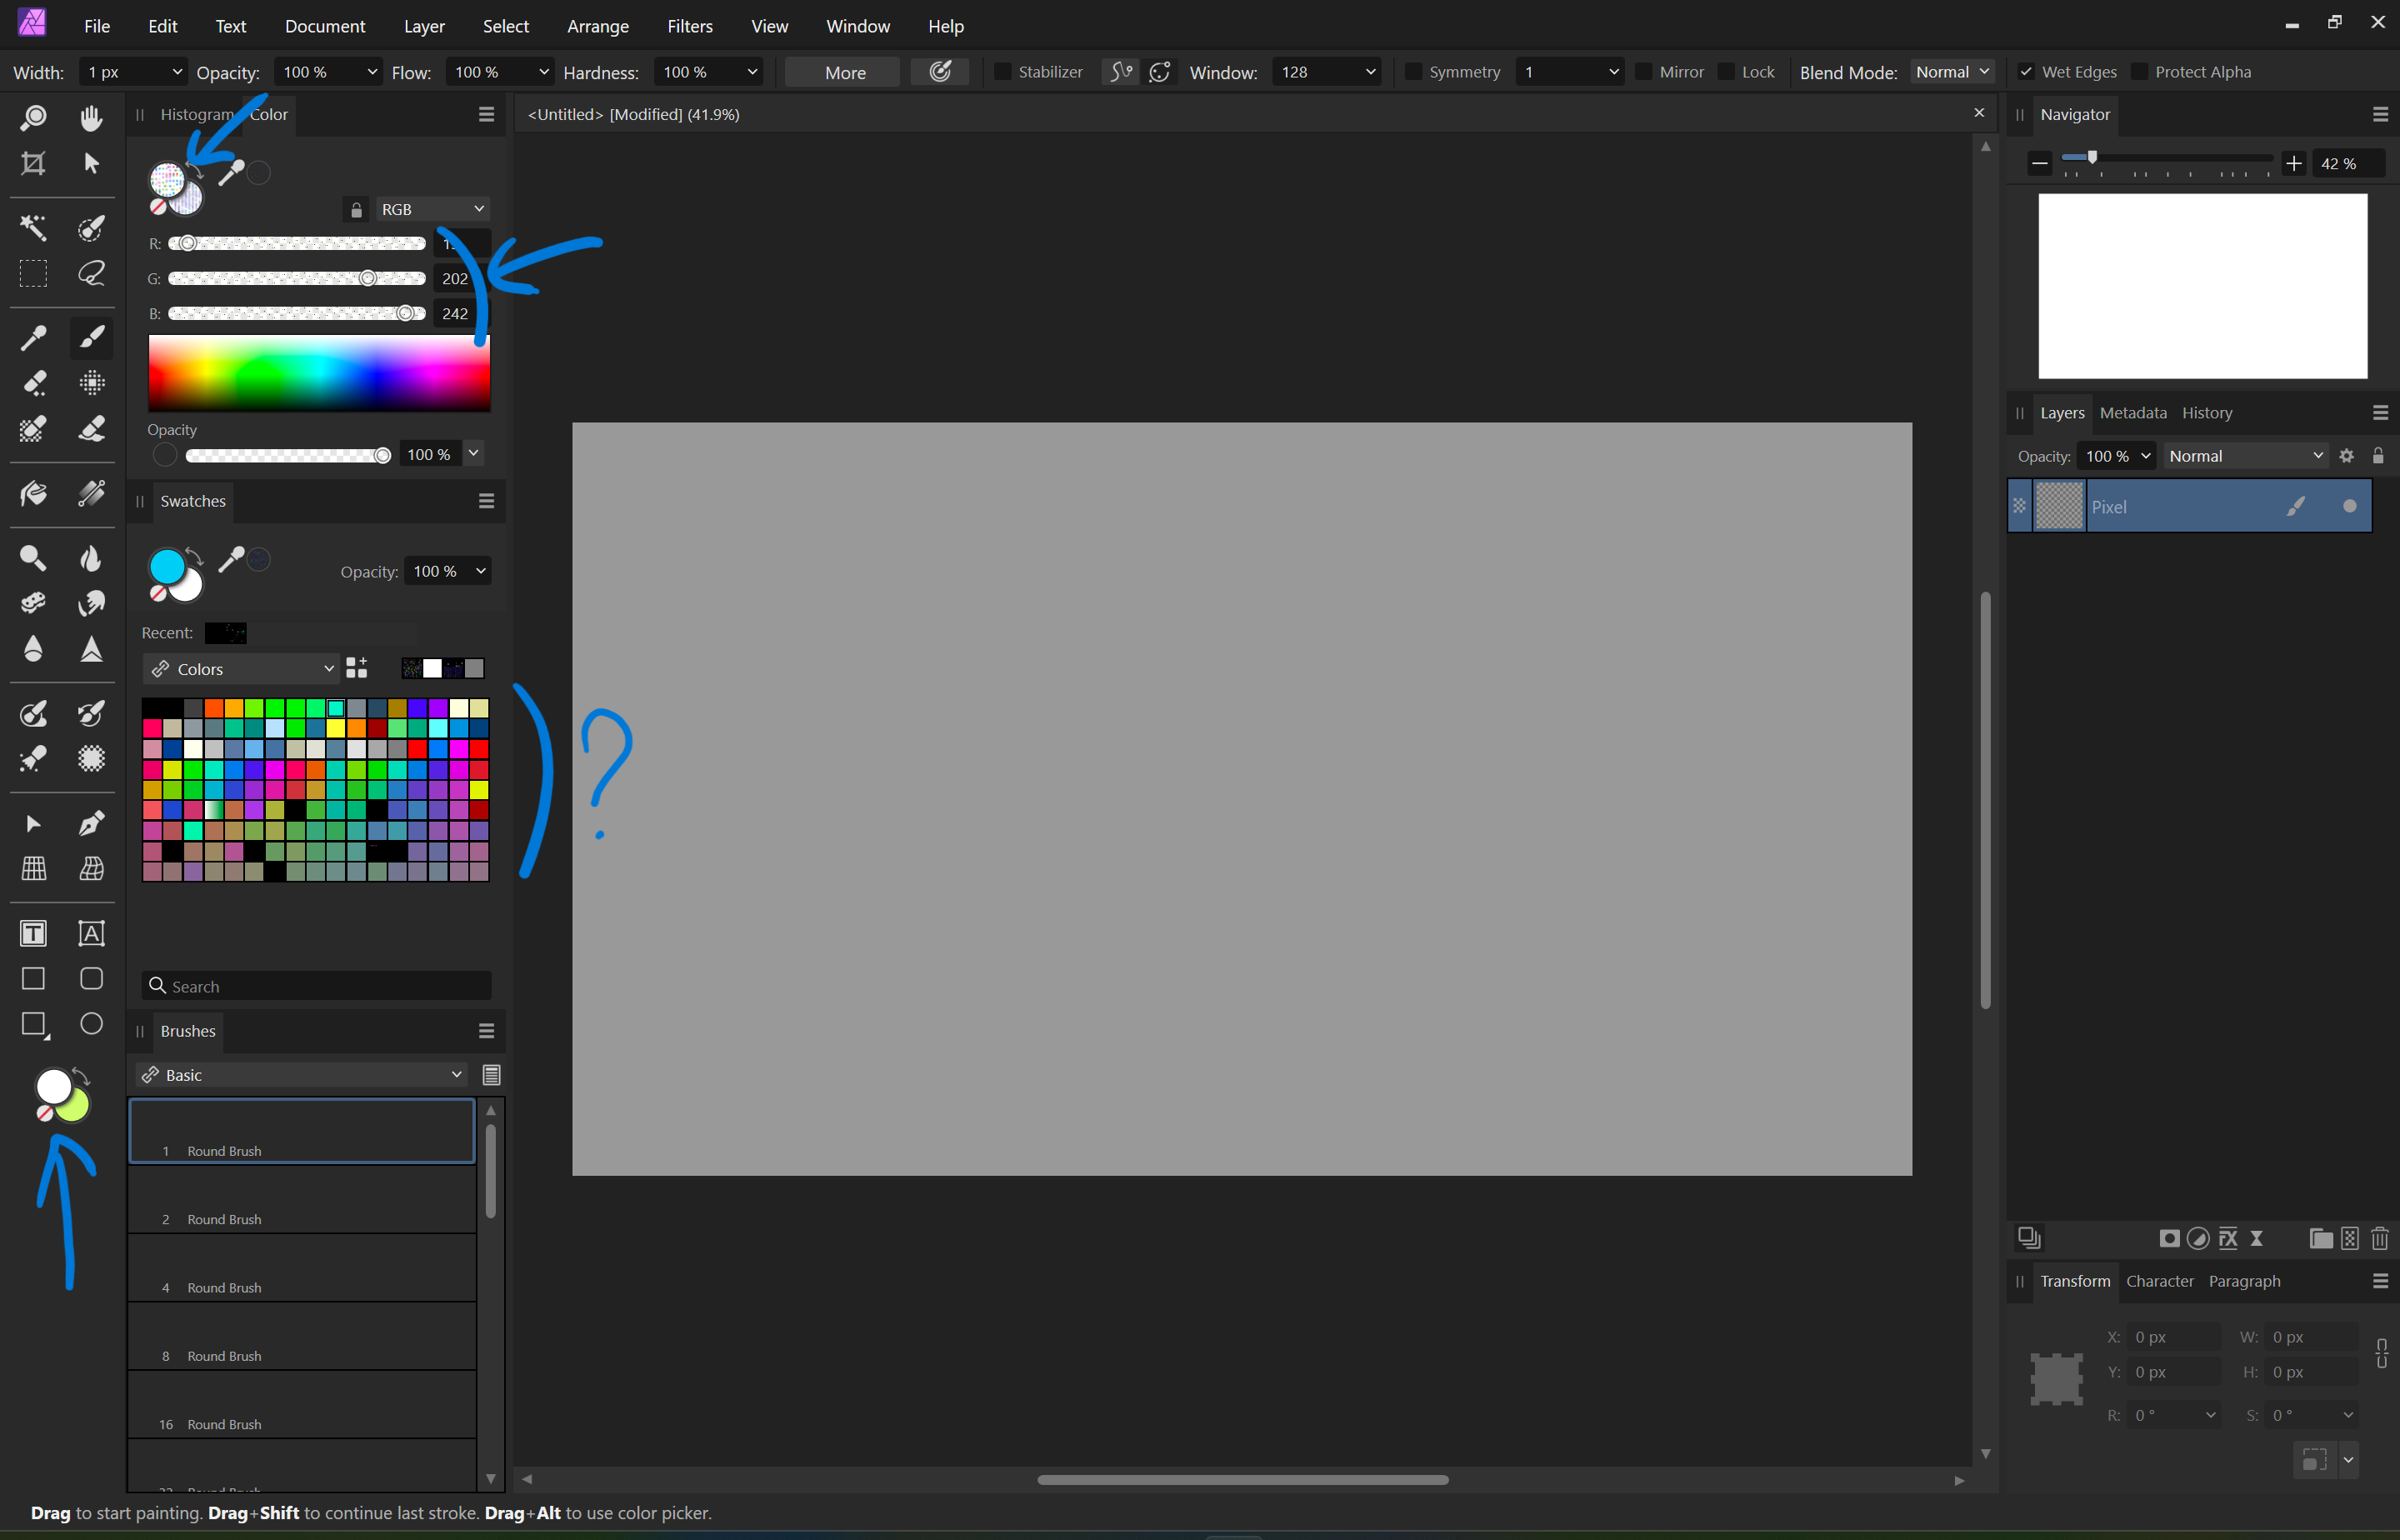The width and height of the screenshot is (2400, 1540).
Task: Select the View (hand) tool
Action: (x=91, y=118)
